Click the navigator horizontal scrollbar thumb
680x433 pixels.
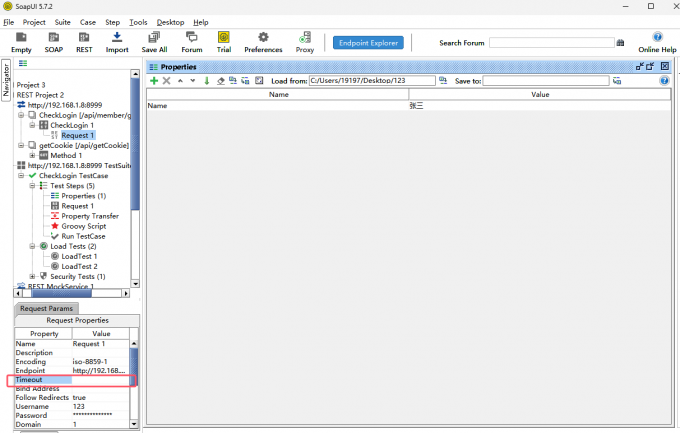(62, 293)
